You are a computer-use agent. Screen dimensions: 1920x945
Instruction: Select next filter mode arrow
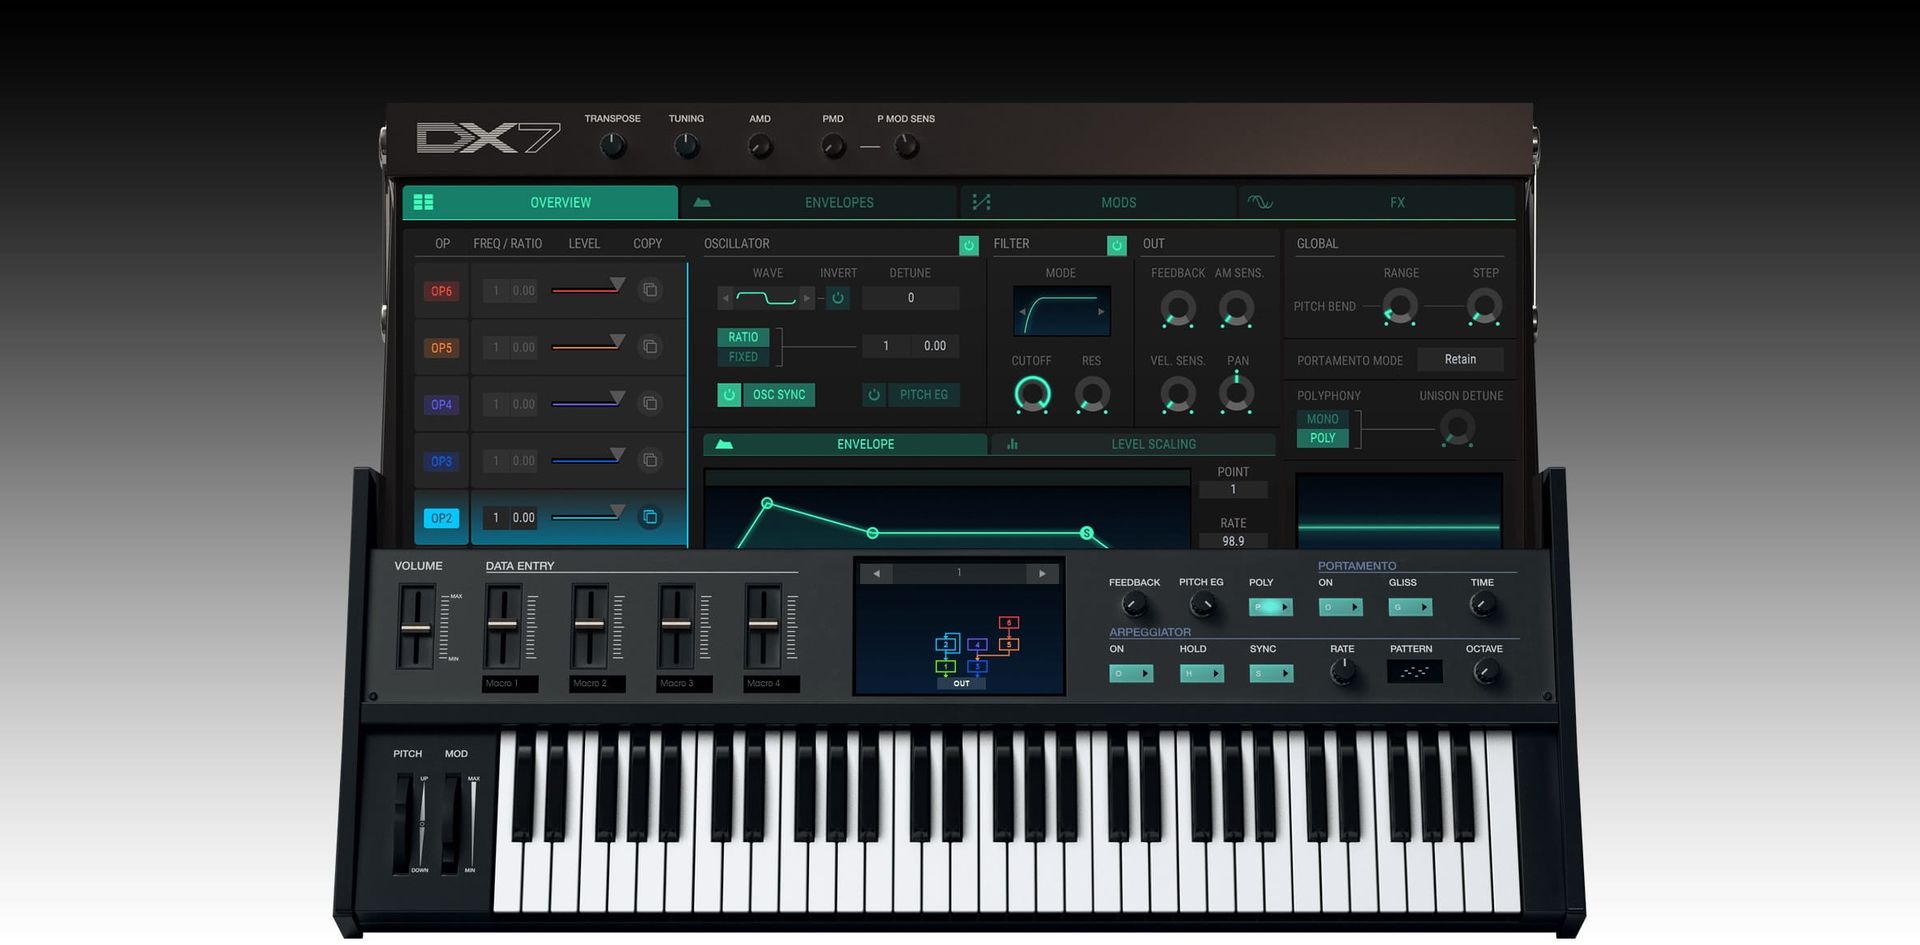[1101, 312]
